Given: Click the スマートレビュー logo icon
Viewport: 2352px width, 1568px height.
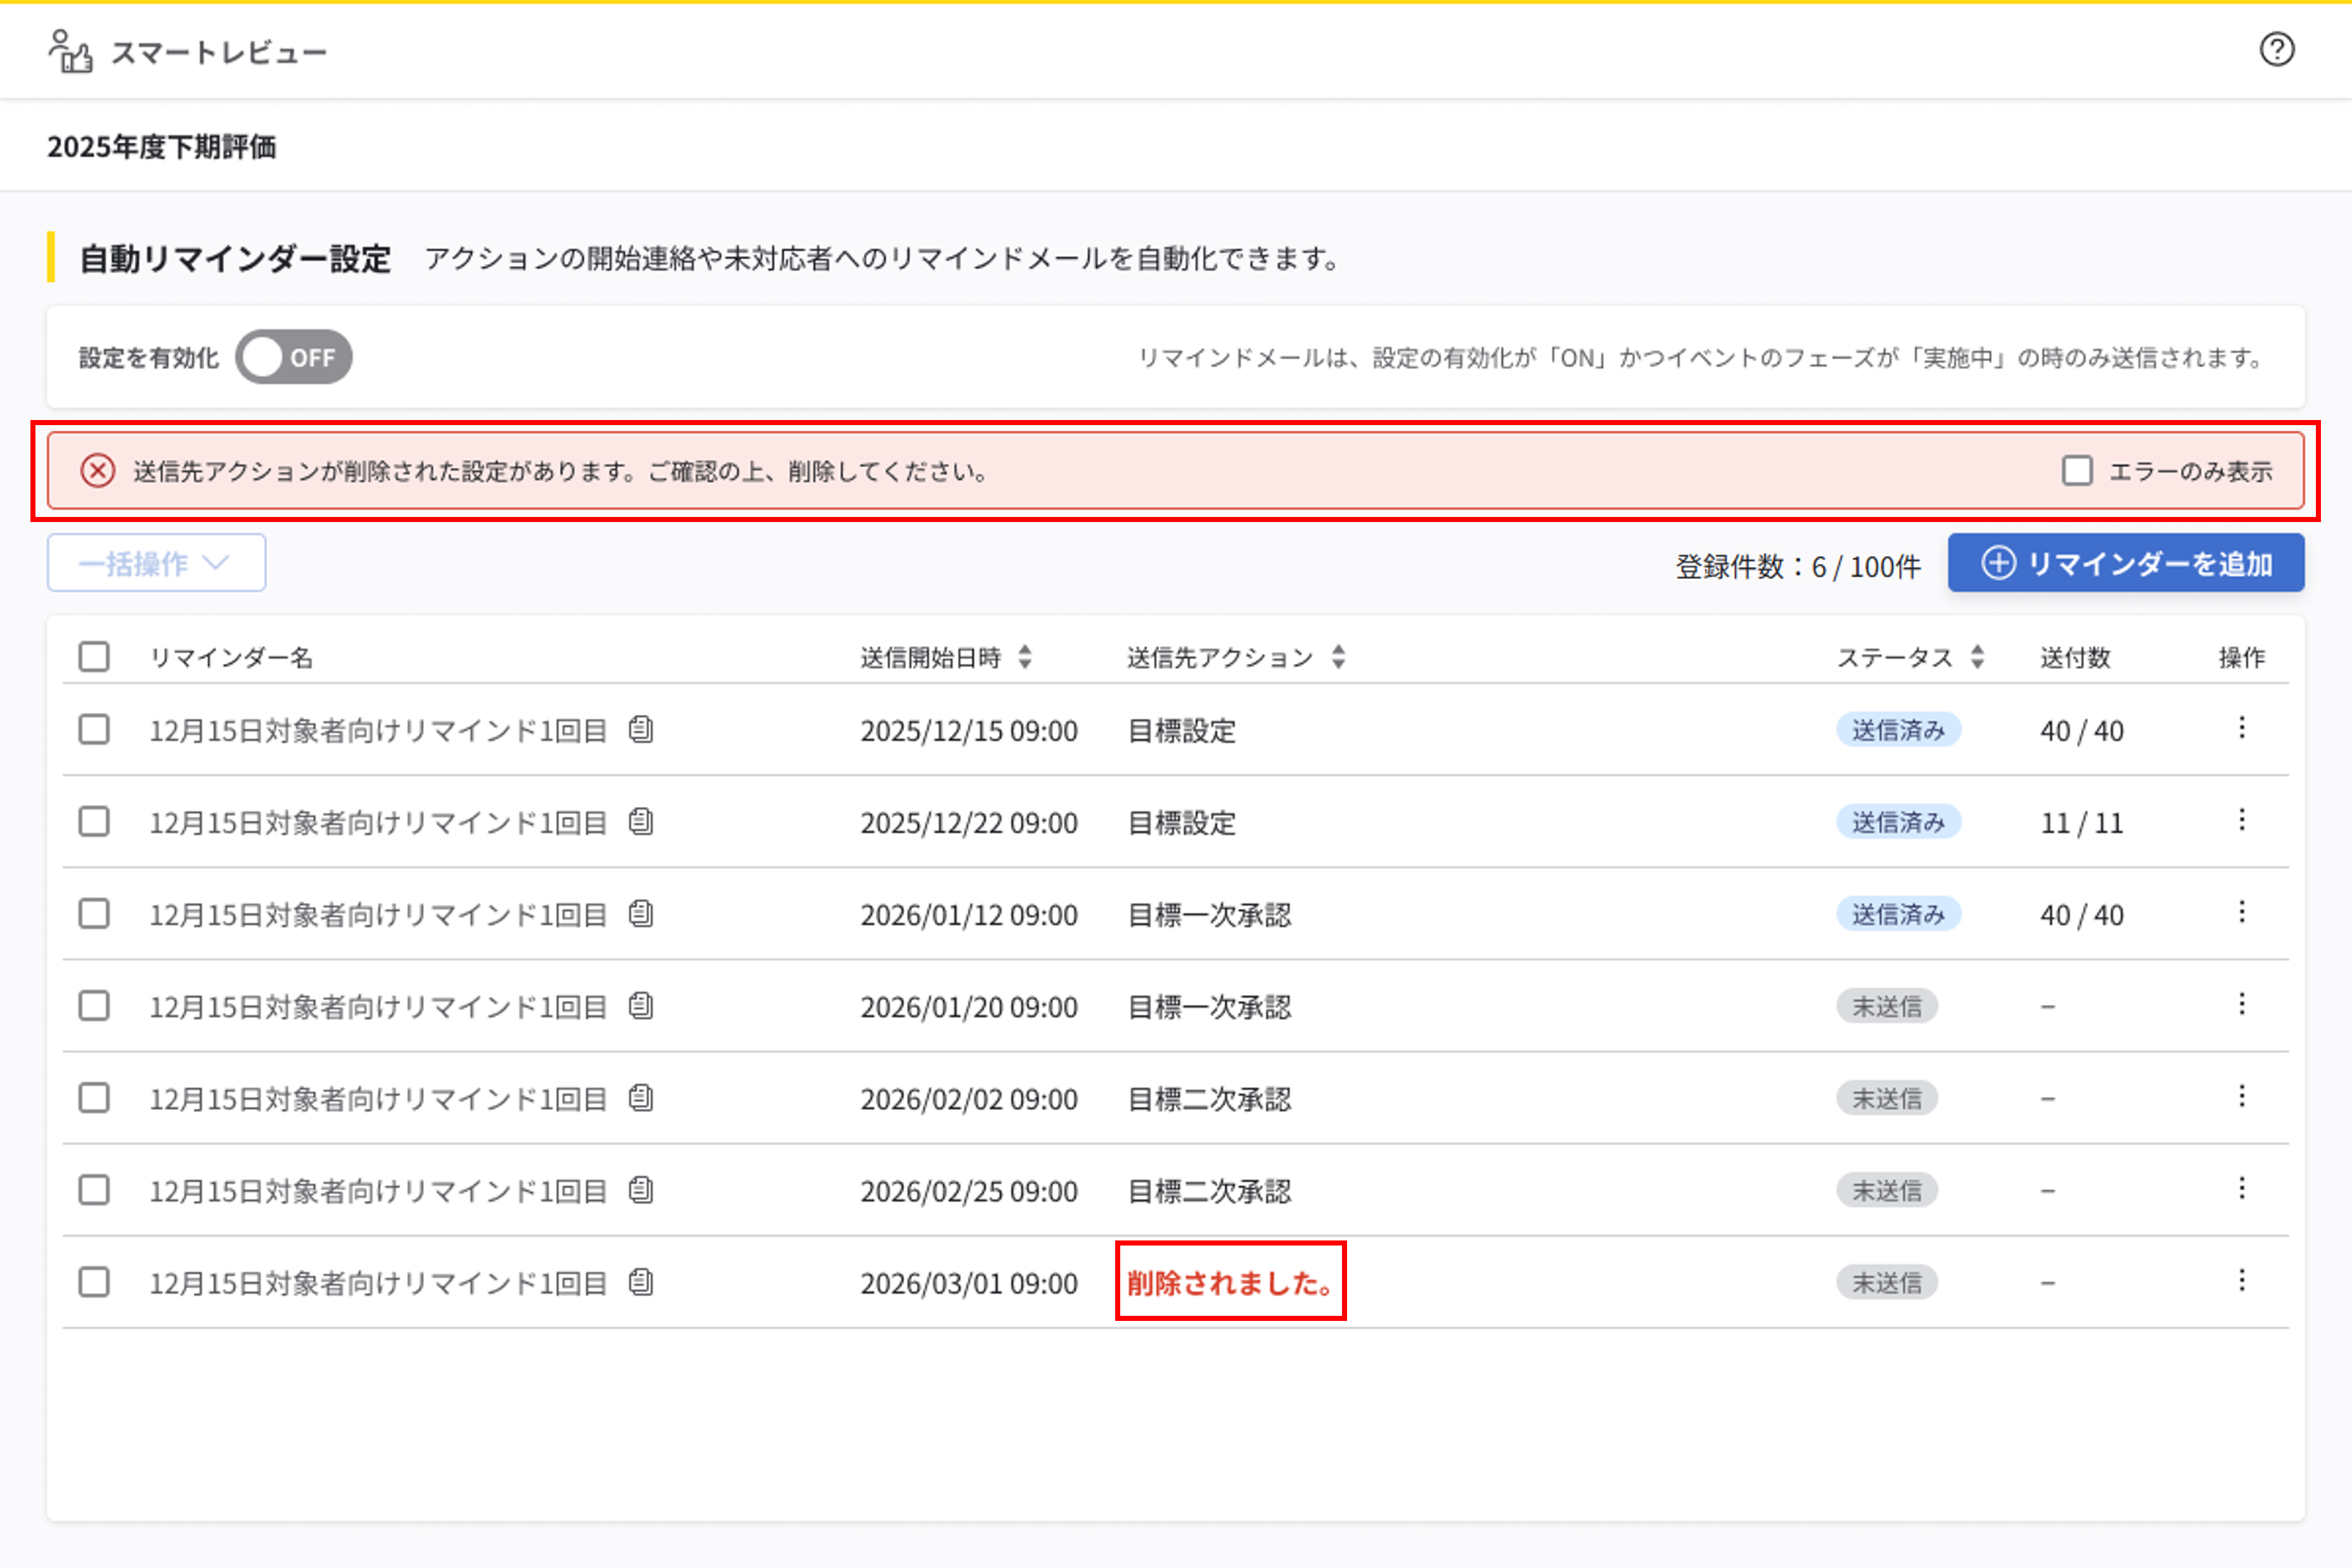Looking at the screenshot, I should [70, 51].
